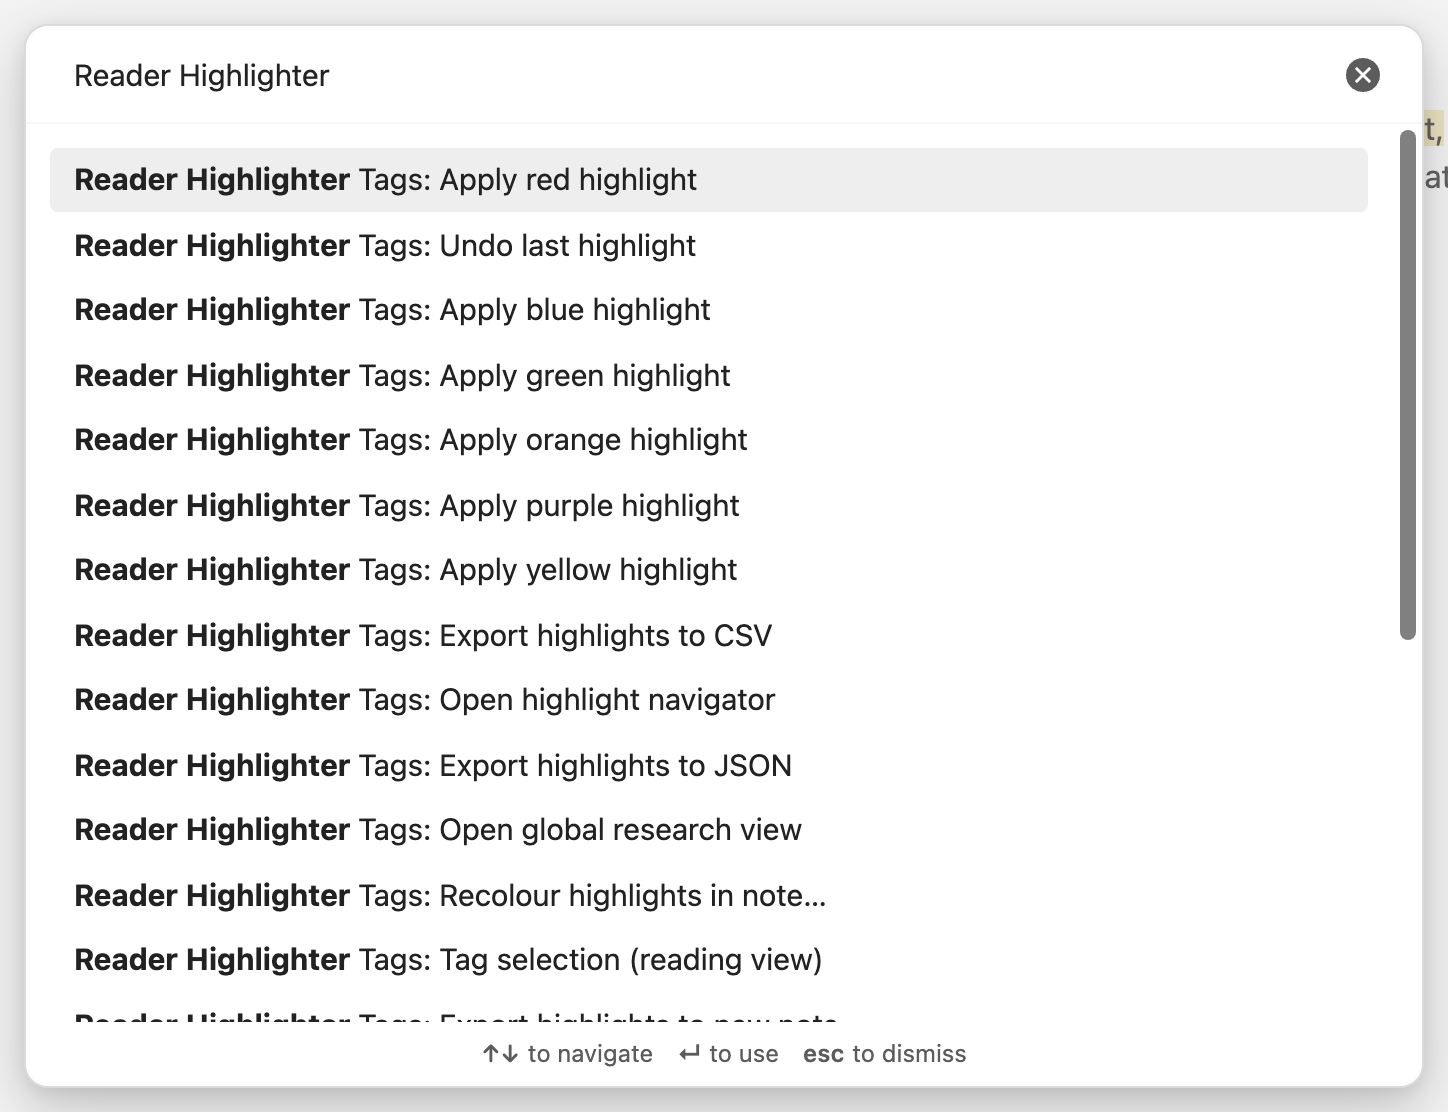Open highlight navigator command
1448x1112 pixels.
point(709,700)
